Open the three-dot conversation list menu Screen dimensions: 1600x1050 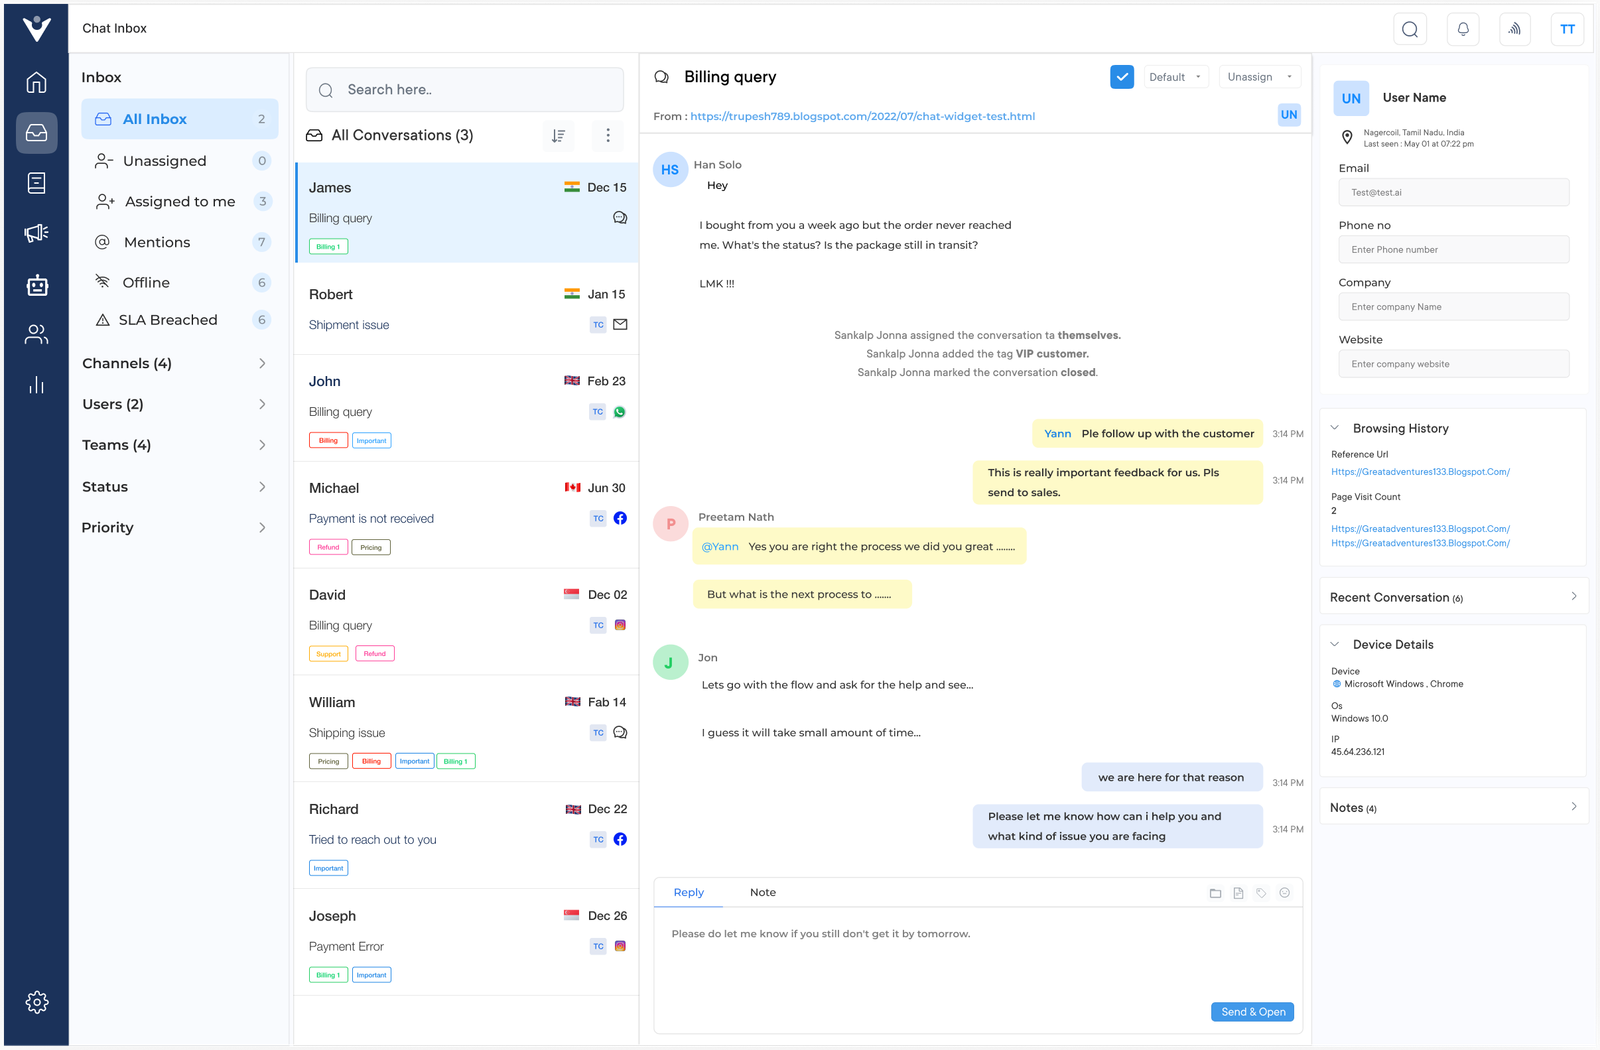pos(608,135)
